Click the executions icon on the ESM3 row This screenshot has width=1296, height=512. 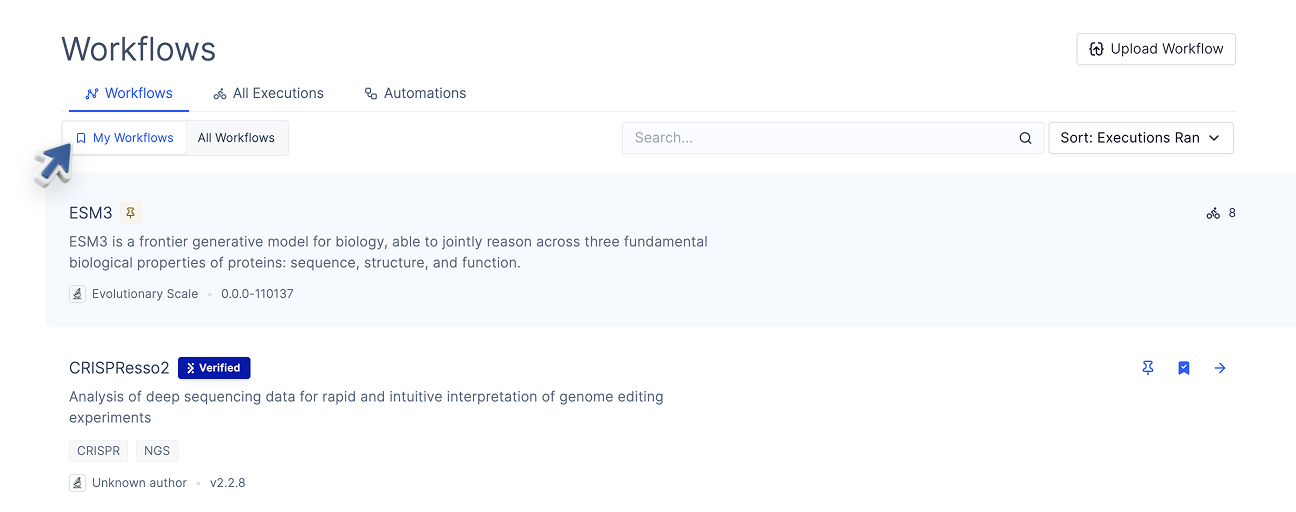pos(1213,213)
